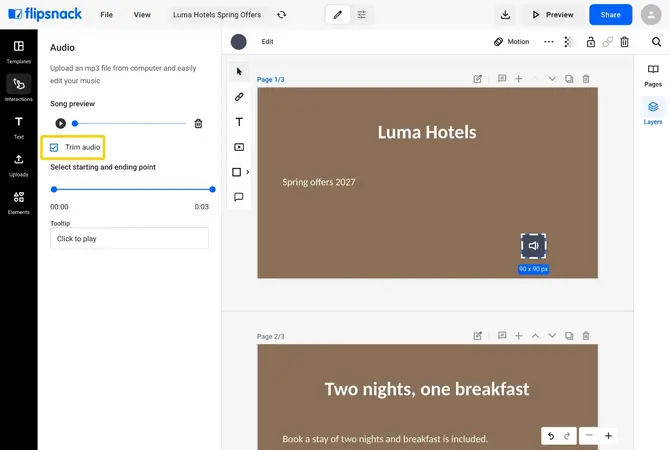Open search with magnifier icon
The image size is (670, 450).
[656, 42]
